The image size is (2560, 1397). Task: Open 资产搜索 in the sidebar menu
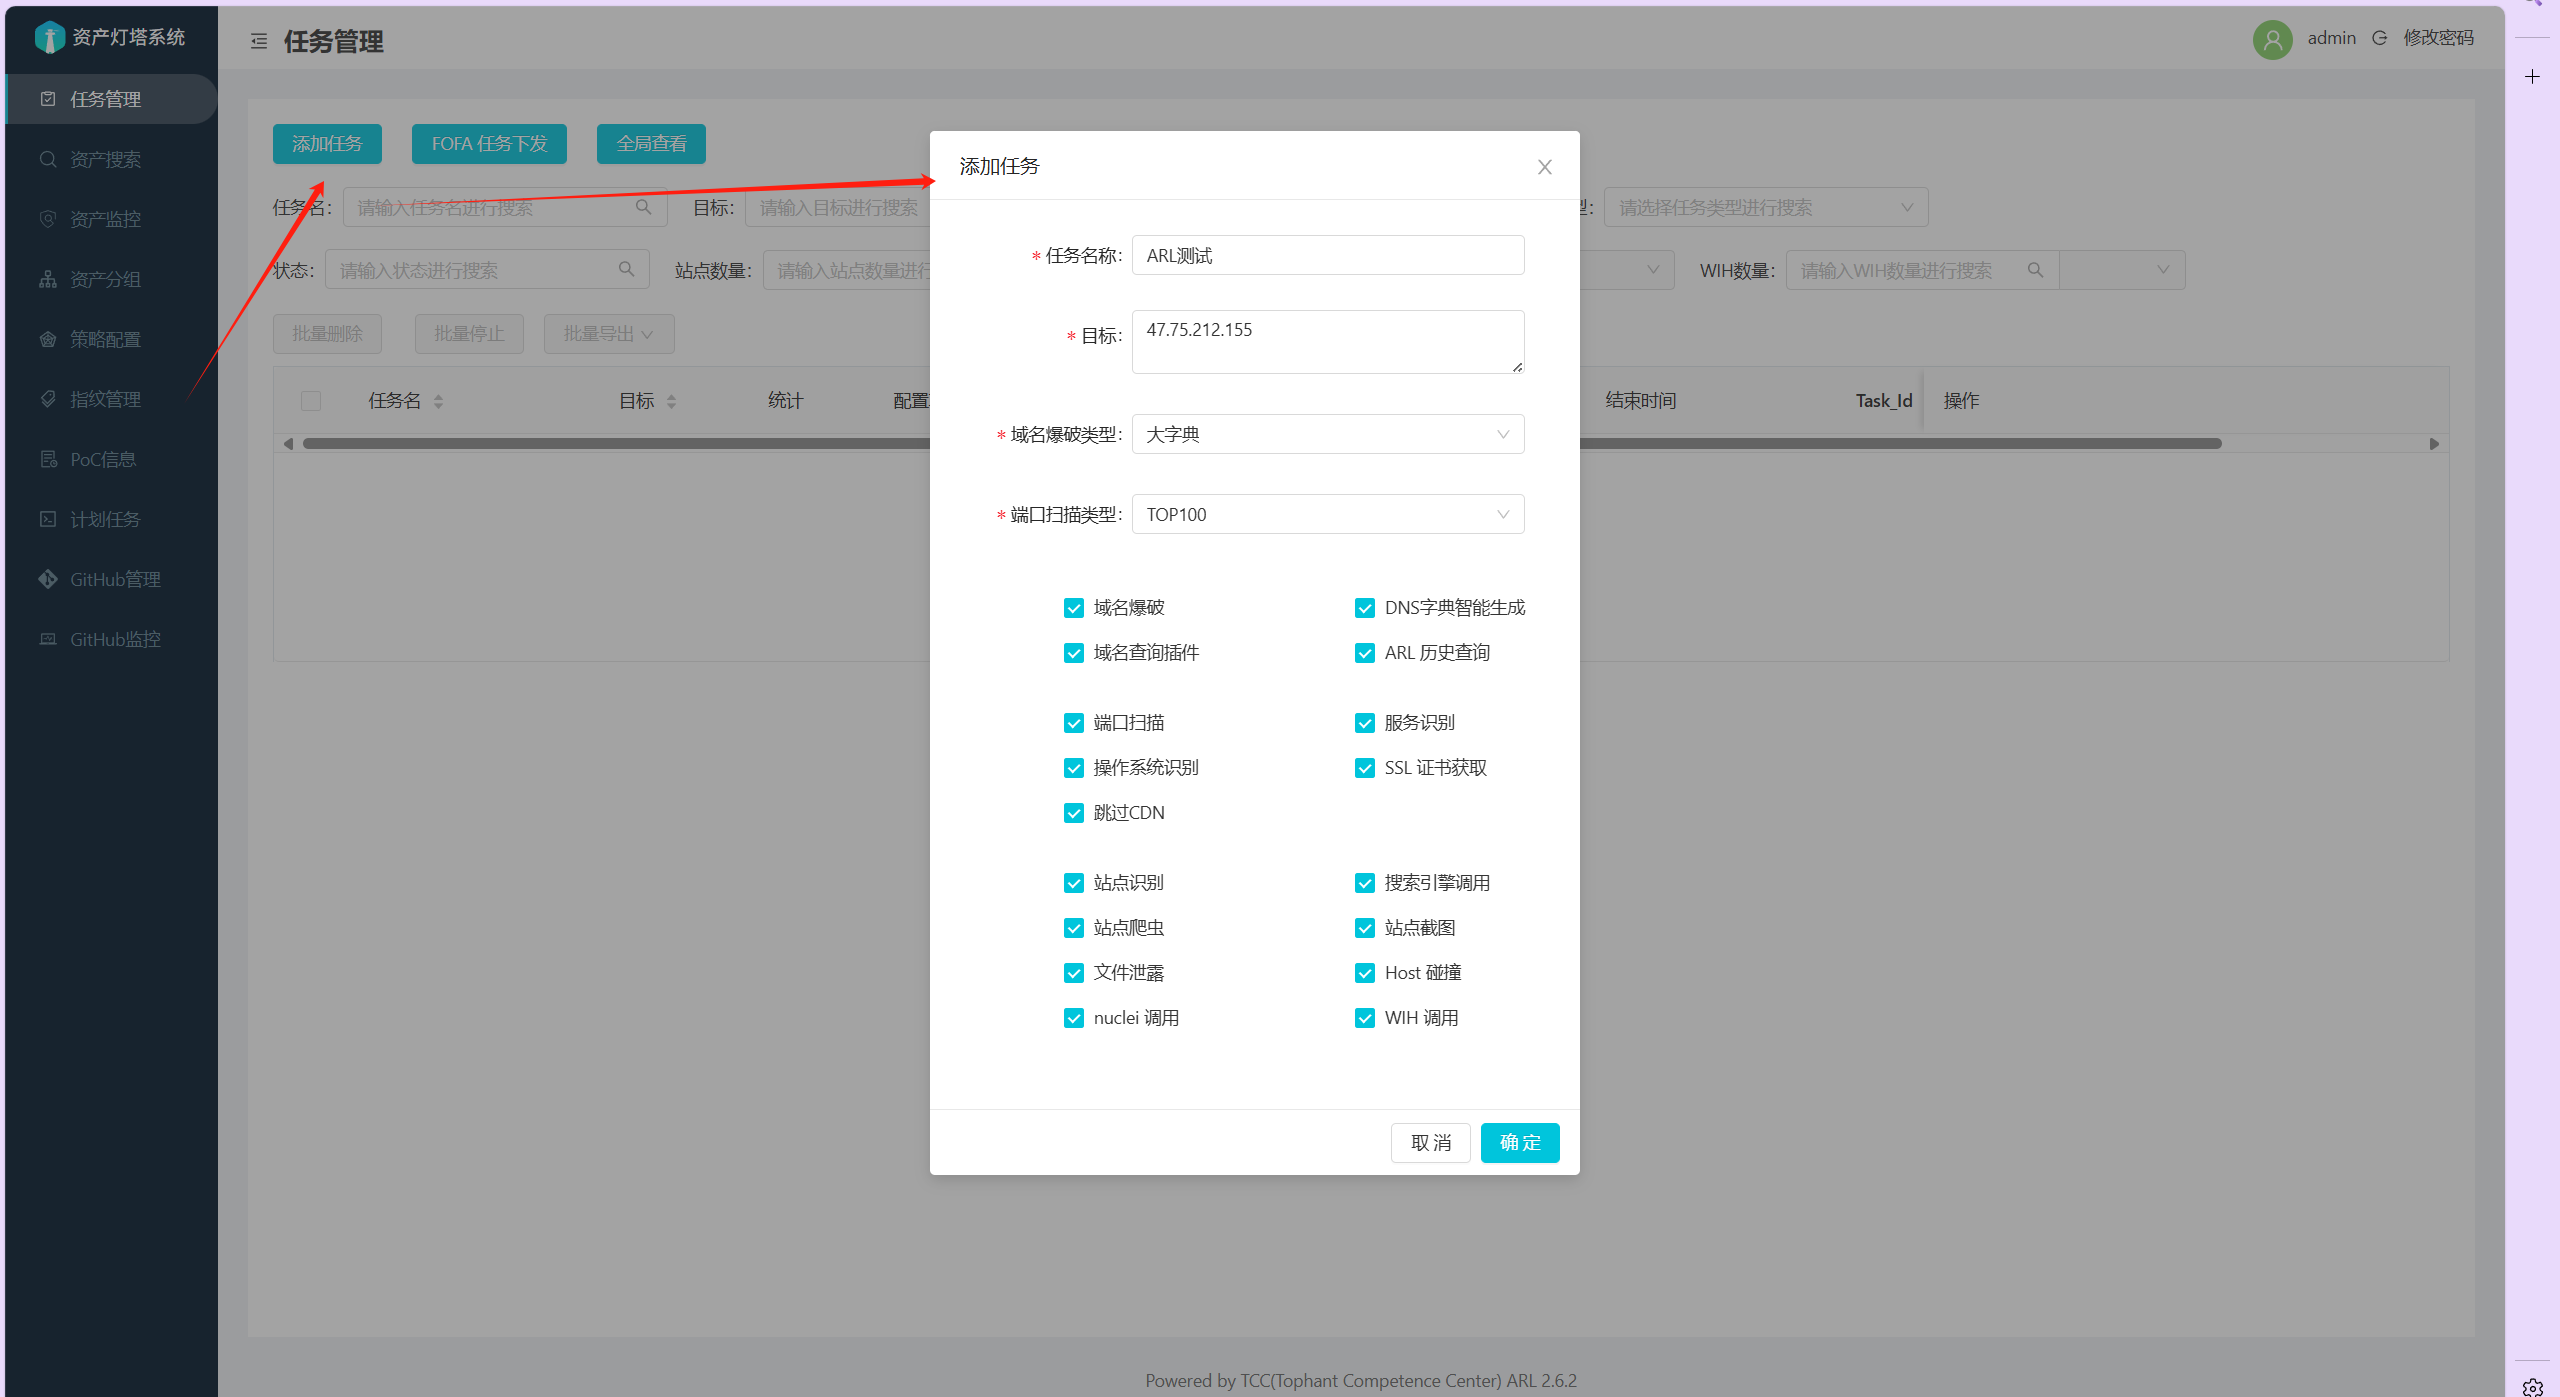105,159
